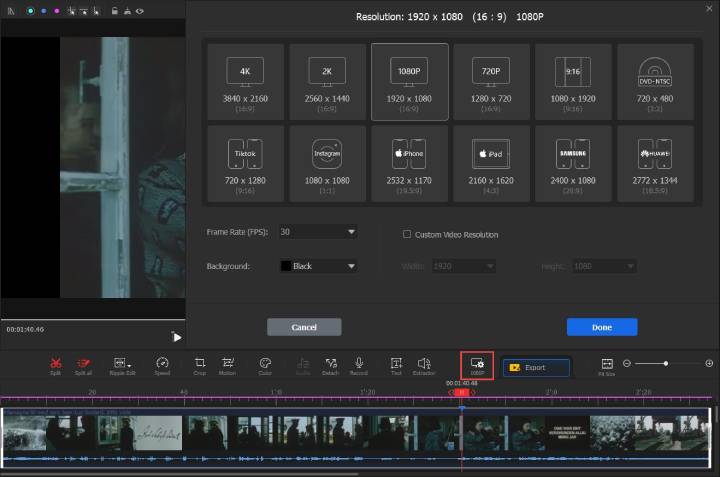The width and height of the screenshot is (720, 477).
Task: Click the Record microphone icon
Action: (x=358, y=364)
